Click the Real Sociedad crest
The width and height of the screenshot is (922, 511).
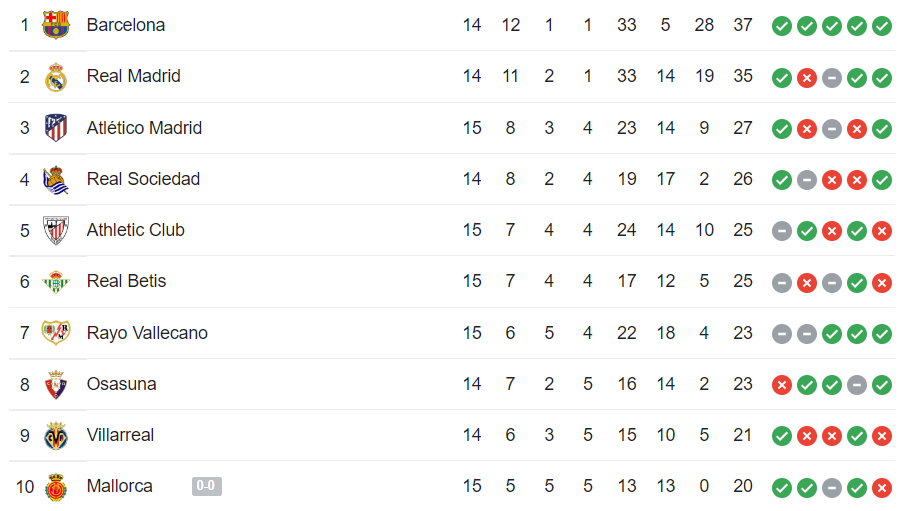56,179
